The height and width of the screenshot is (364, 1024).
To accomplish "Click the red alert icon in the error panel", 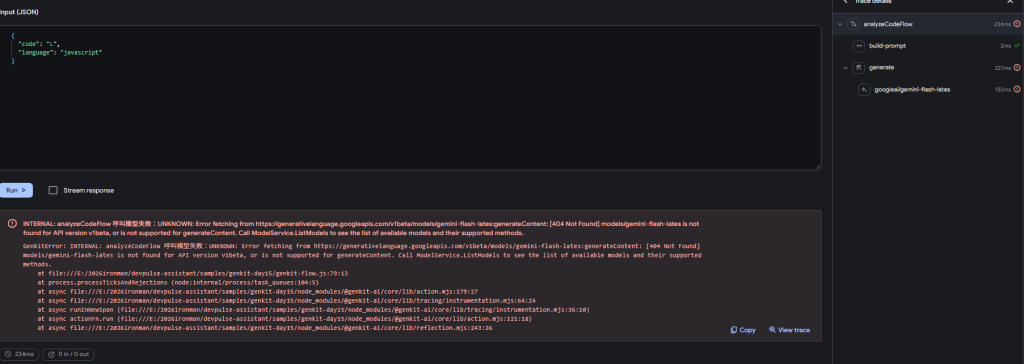I will click(12, 223).
